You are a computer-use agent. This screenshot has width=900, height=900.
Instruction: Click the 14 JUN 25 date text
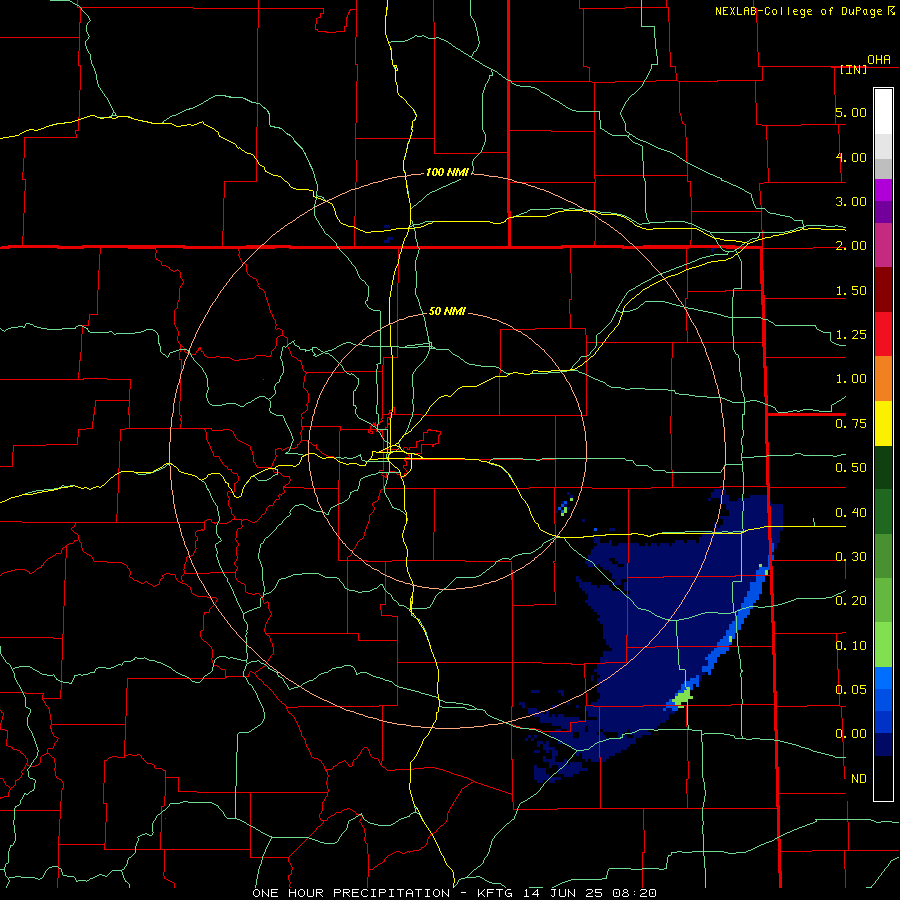(x=564, y=893)
